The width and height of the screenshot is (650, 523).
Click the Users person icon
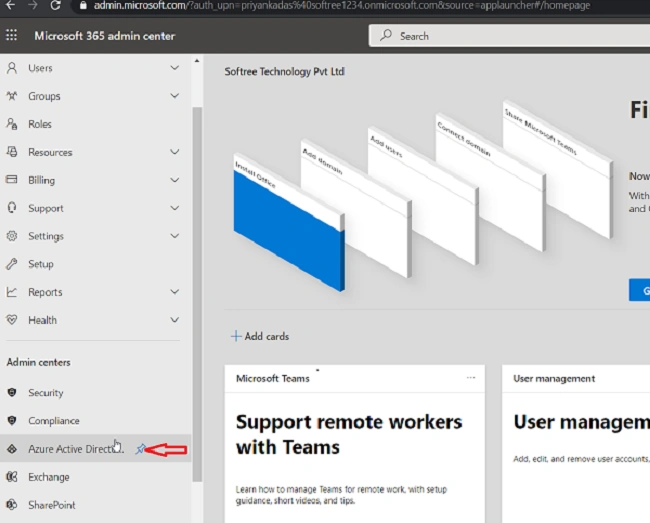(12, 68)
